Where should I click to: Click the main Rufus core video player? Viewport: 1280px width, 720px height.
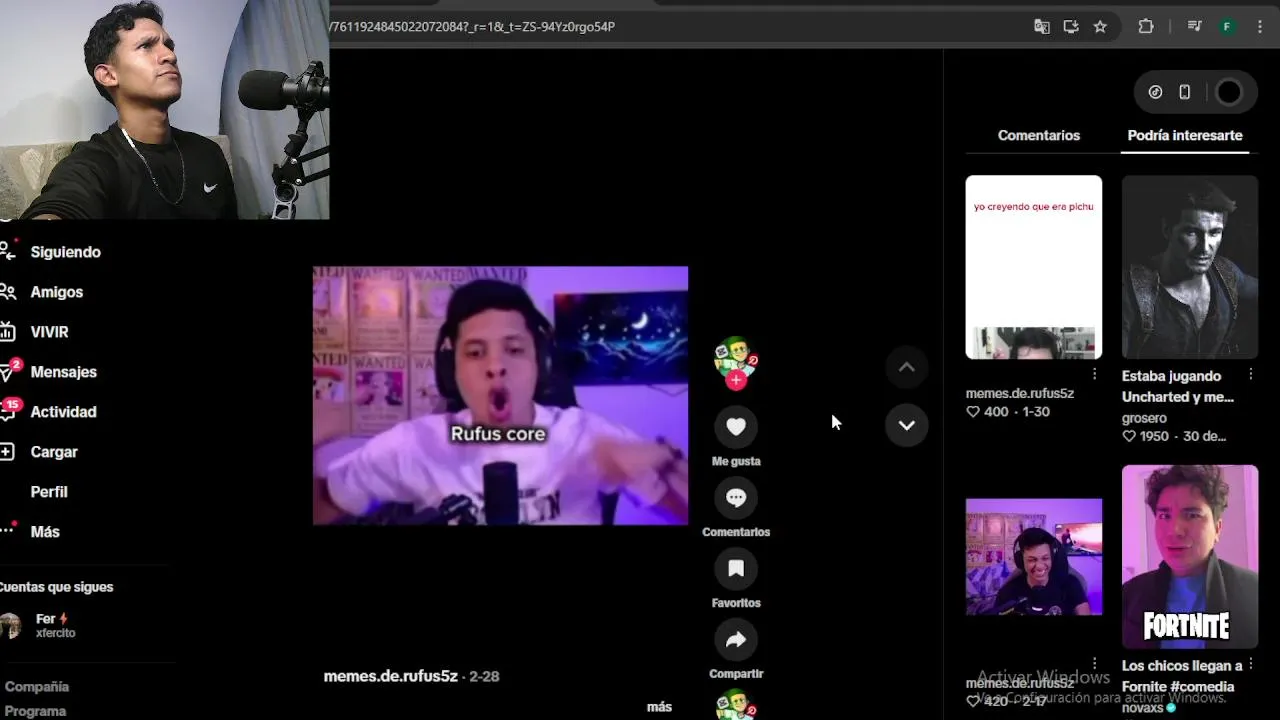[x=500, y=395]
